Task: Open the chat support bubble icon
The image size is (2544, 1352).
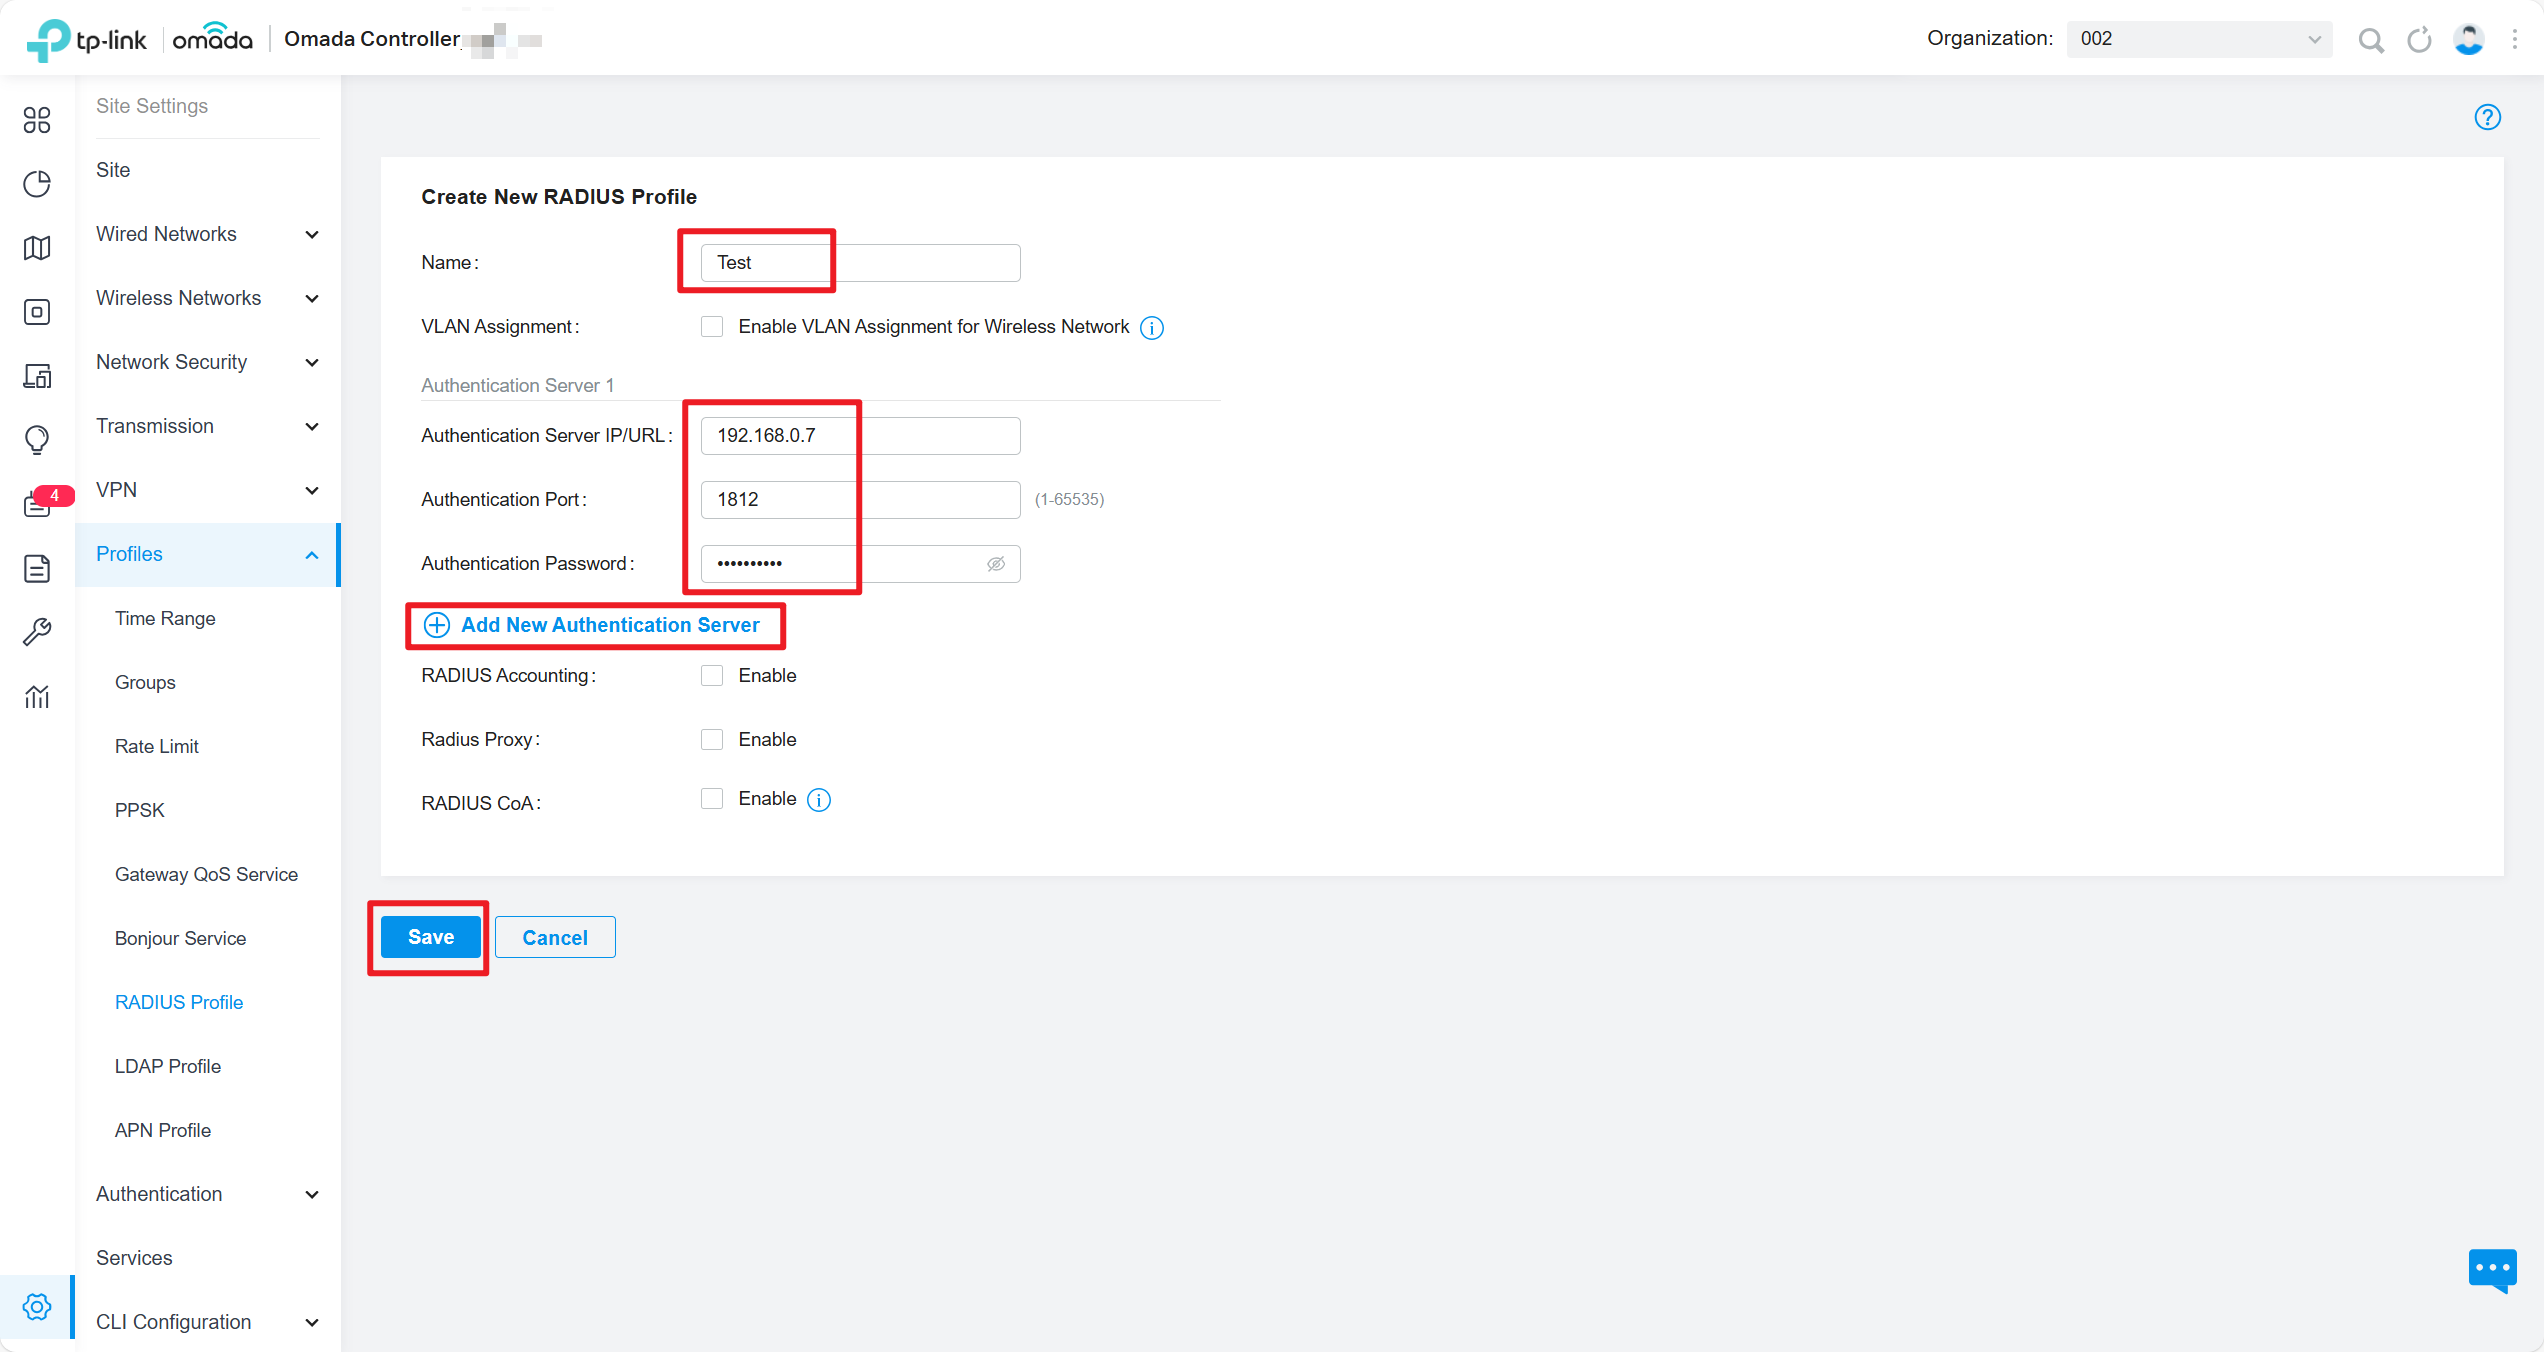Action: point(2492,1270)
